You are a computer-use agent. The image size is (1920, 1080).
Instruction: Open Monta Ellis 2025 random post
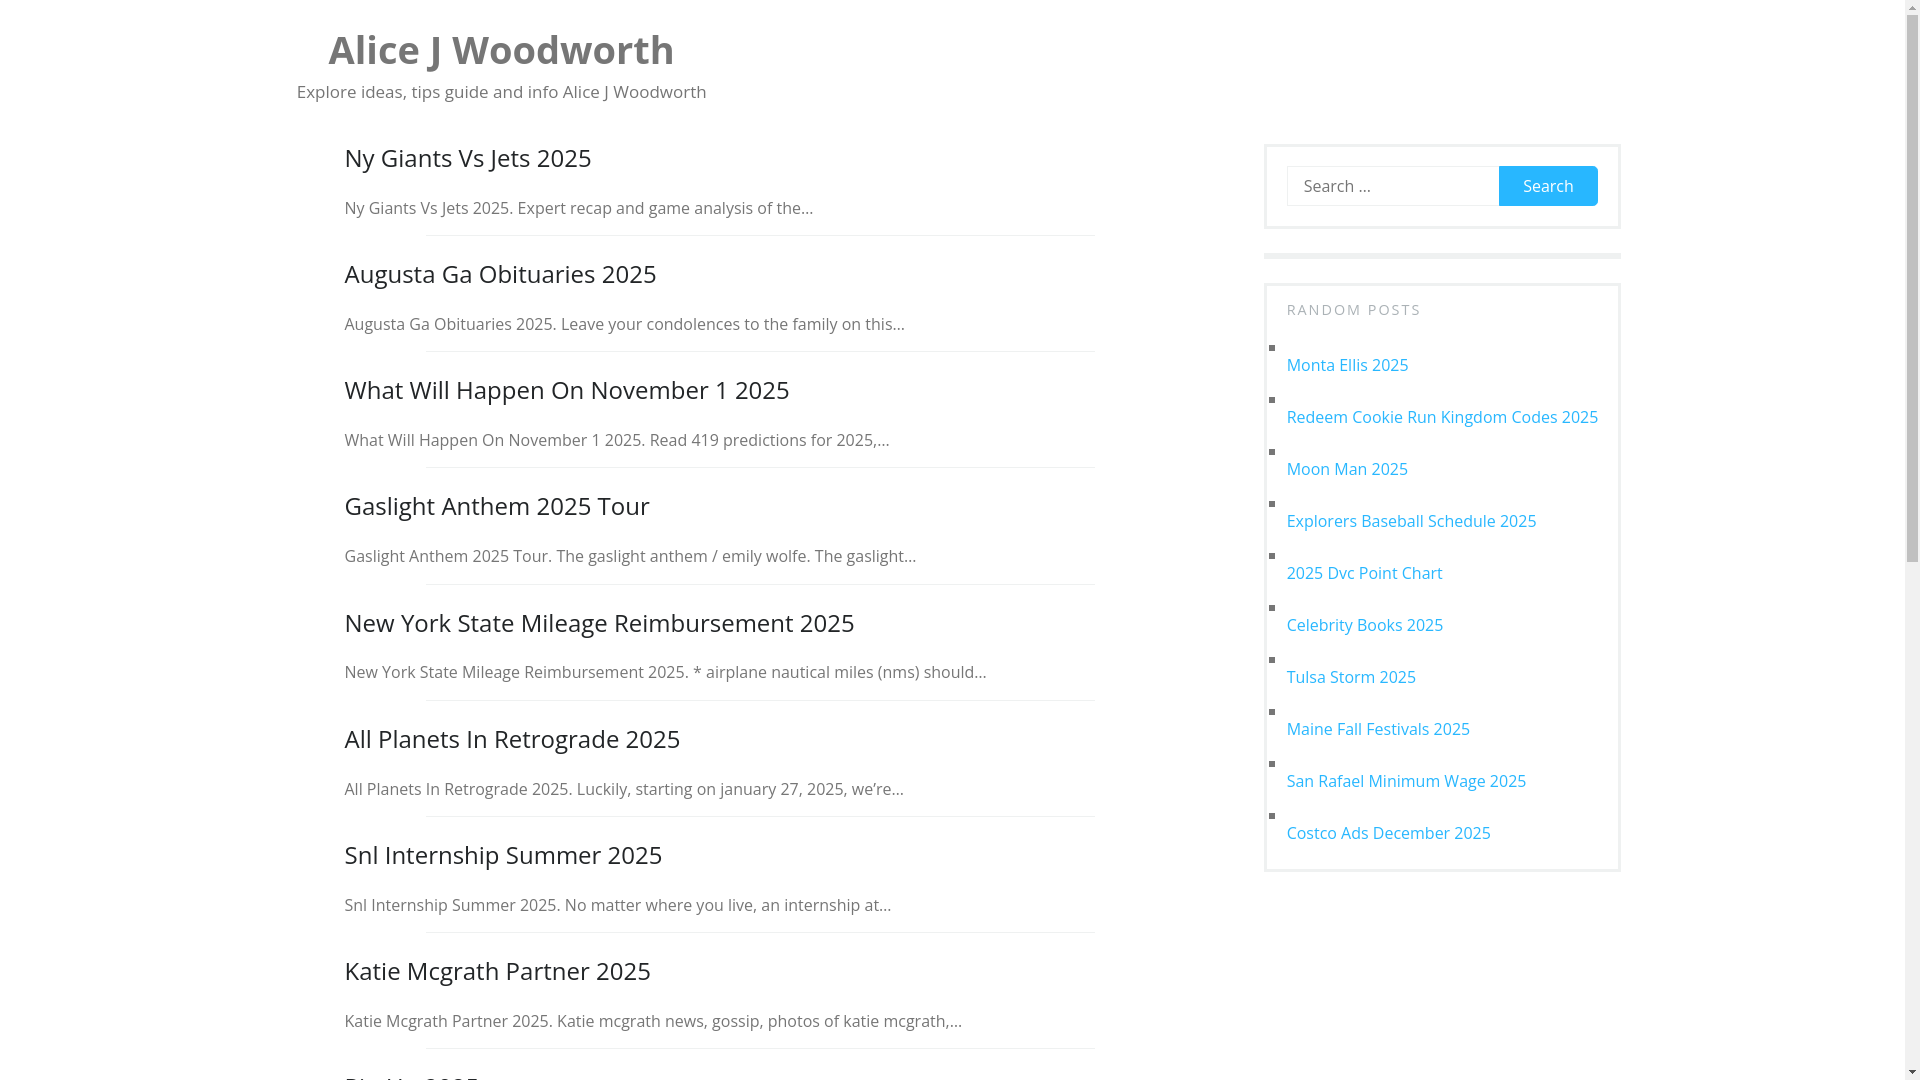(1347, 365)
